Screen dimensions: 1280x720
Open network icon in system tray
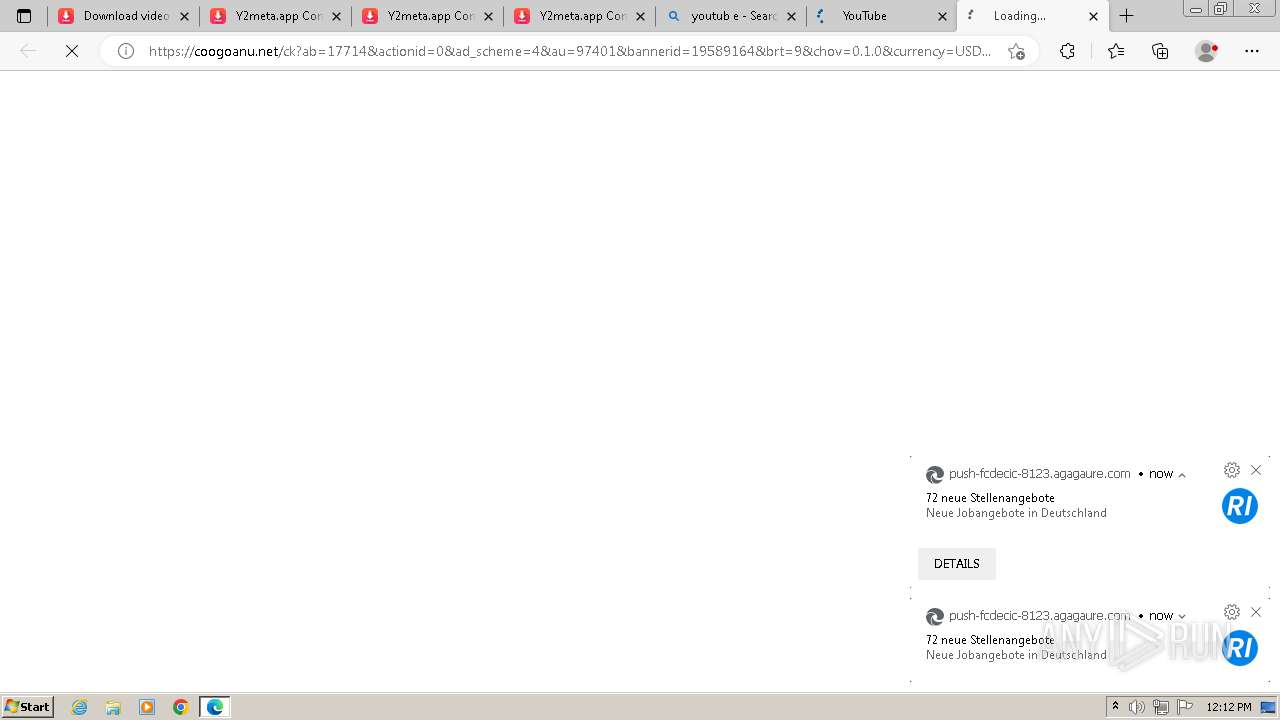(x=1161, y=707)
